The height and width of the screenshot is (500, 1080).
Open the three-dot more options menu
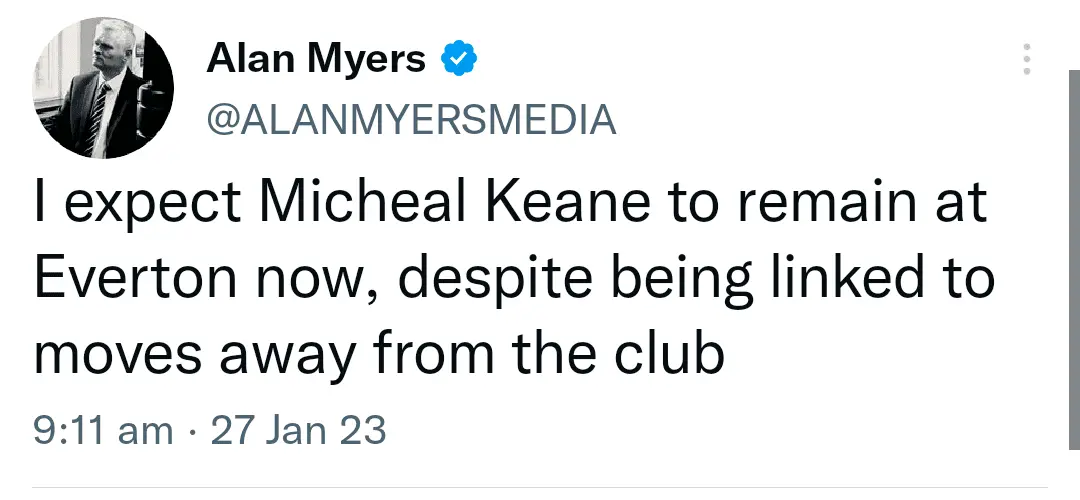(1026, 60)
